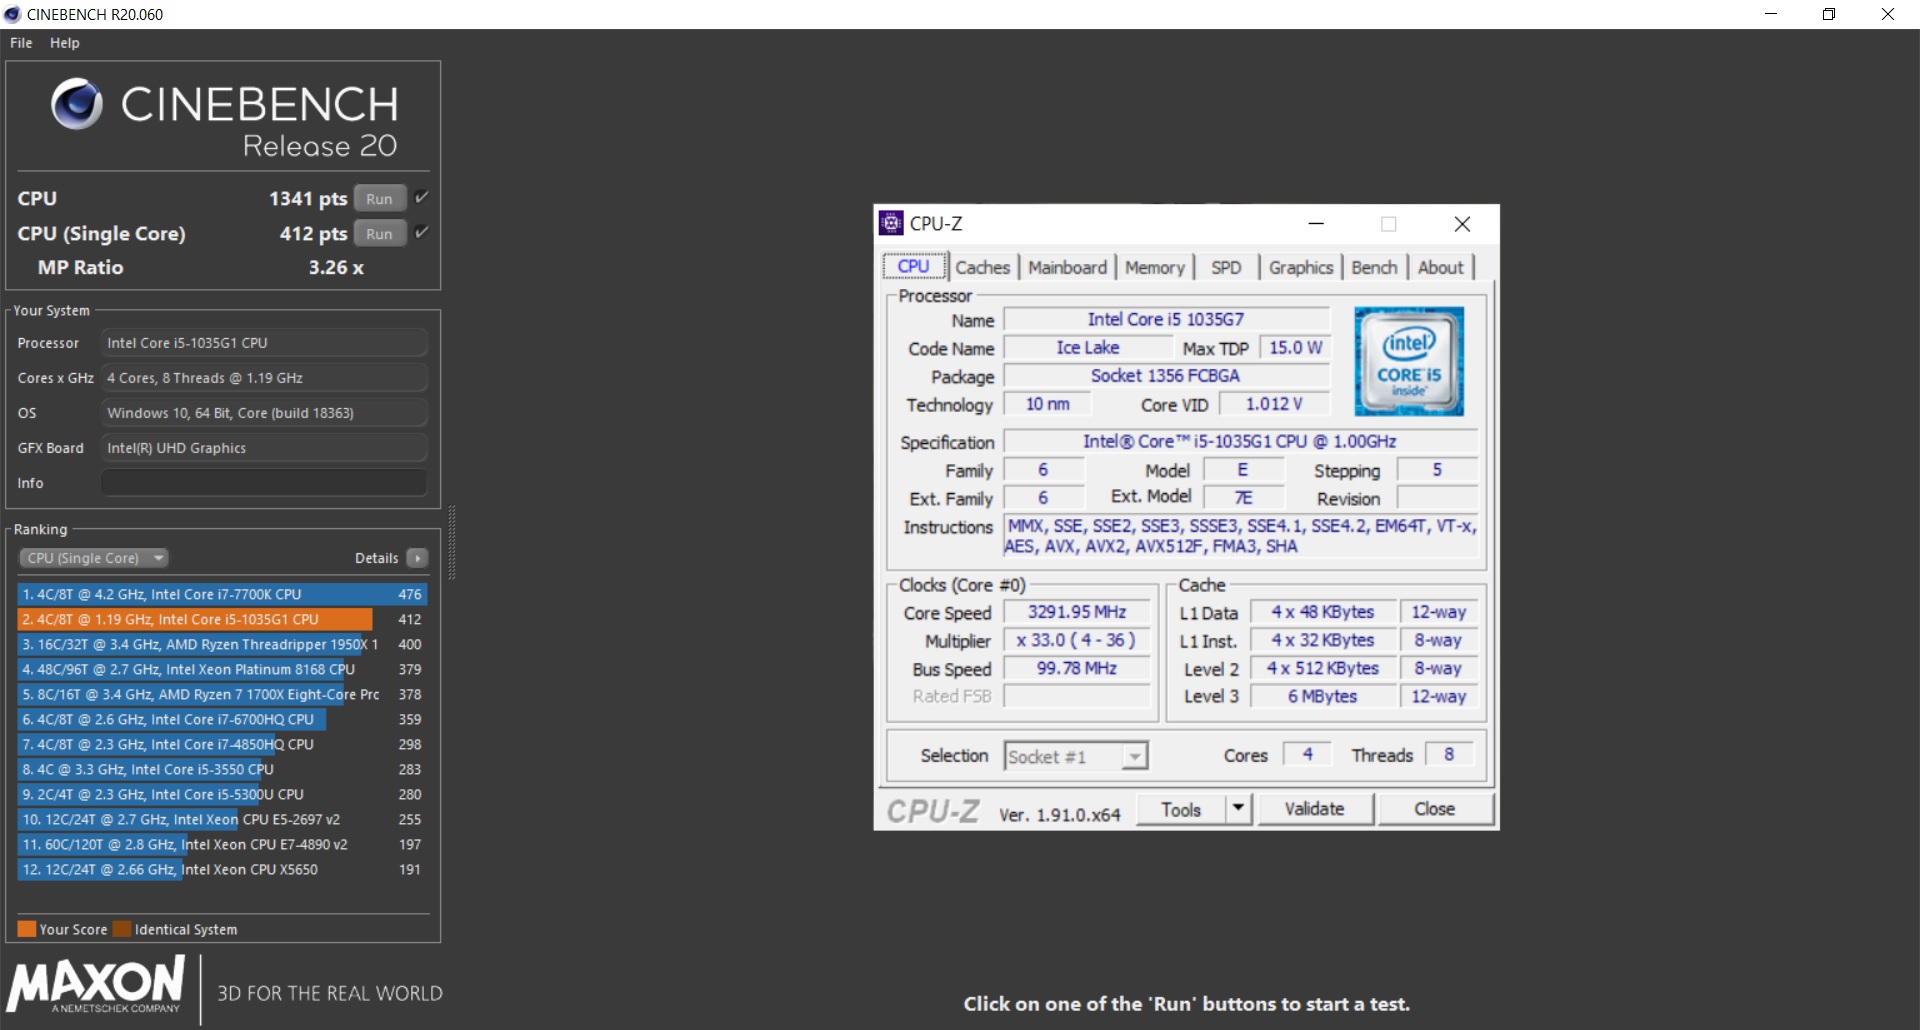Switch to the Memory tab in CPU-Z
This screenshot has width=1920, height=1030.
coord(1155,267)
